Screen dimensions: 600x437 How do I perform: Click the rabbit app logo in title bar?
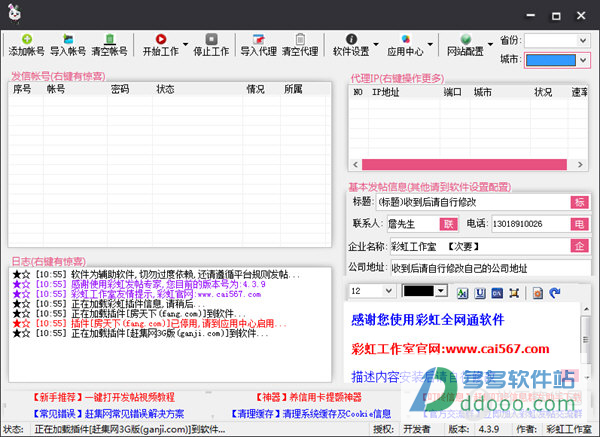pyautogui.click(x=15, y=14)
